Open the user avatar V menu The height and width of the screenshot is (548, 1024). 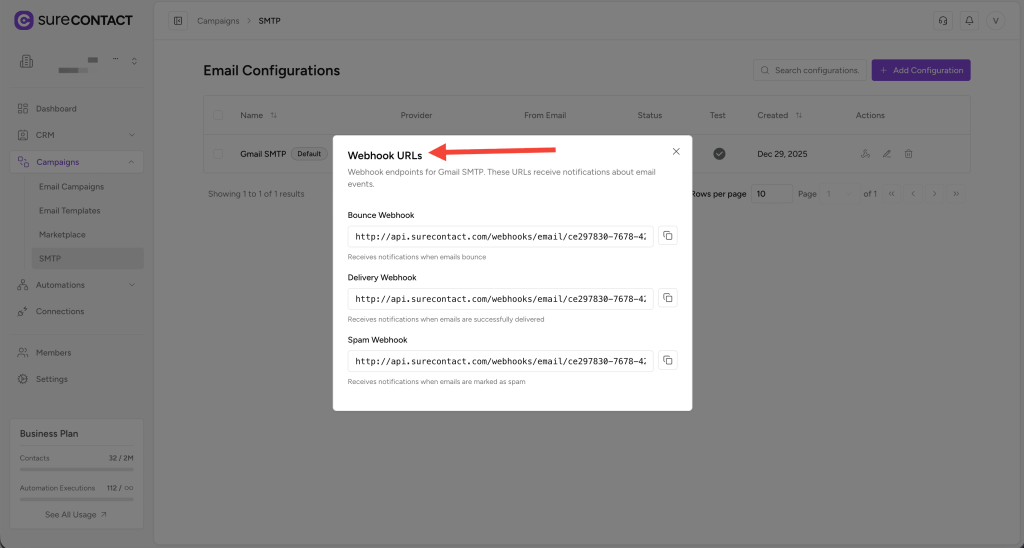pyautogui.click(x=996, y=21)
